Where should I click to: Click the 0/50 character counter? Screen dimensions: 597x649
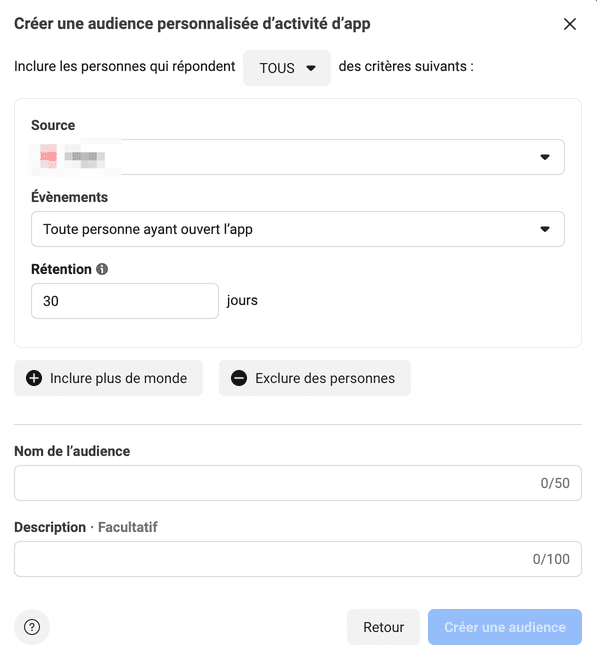(555, 483)
